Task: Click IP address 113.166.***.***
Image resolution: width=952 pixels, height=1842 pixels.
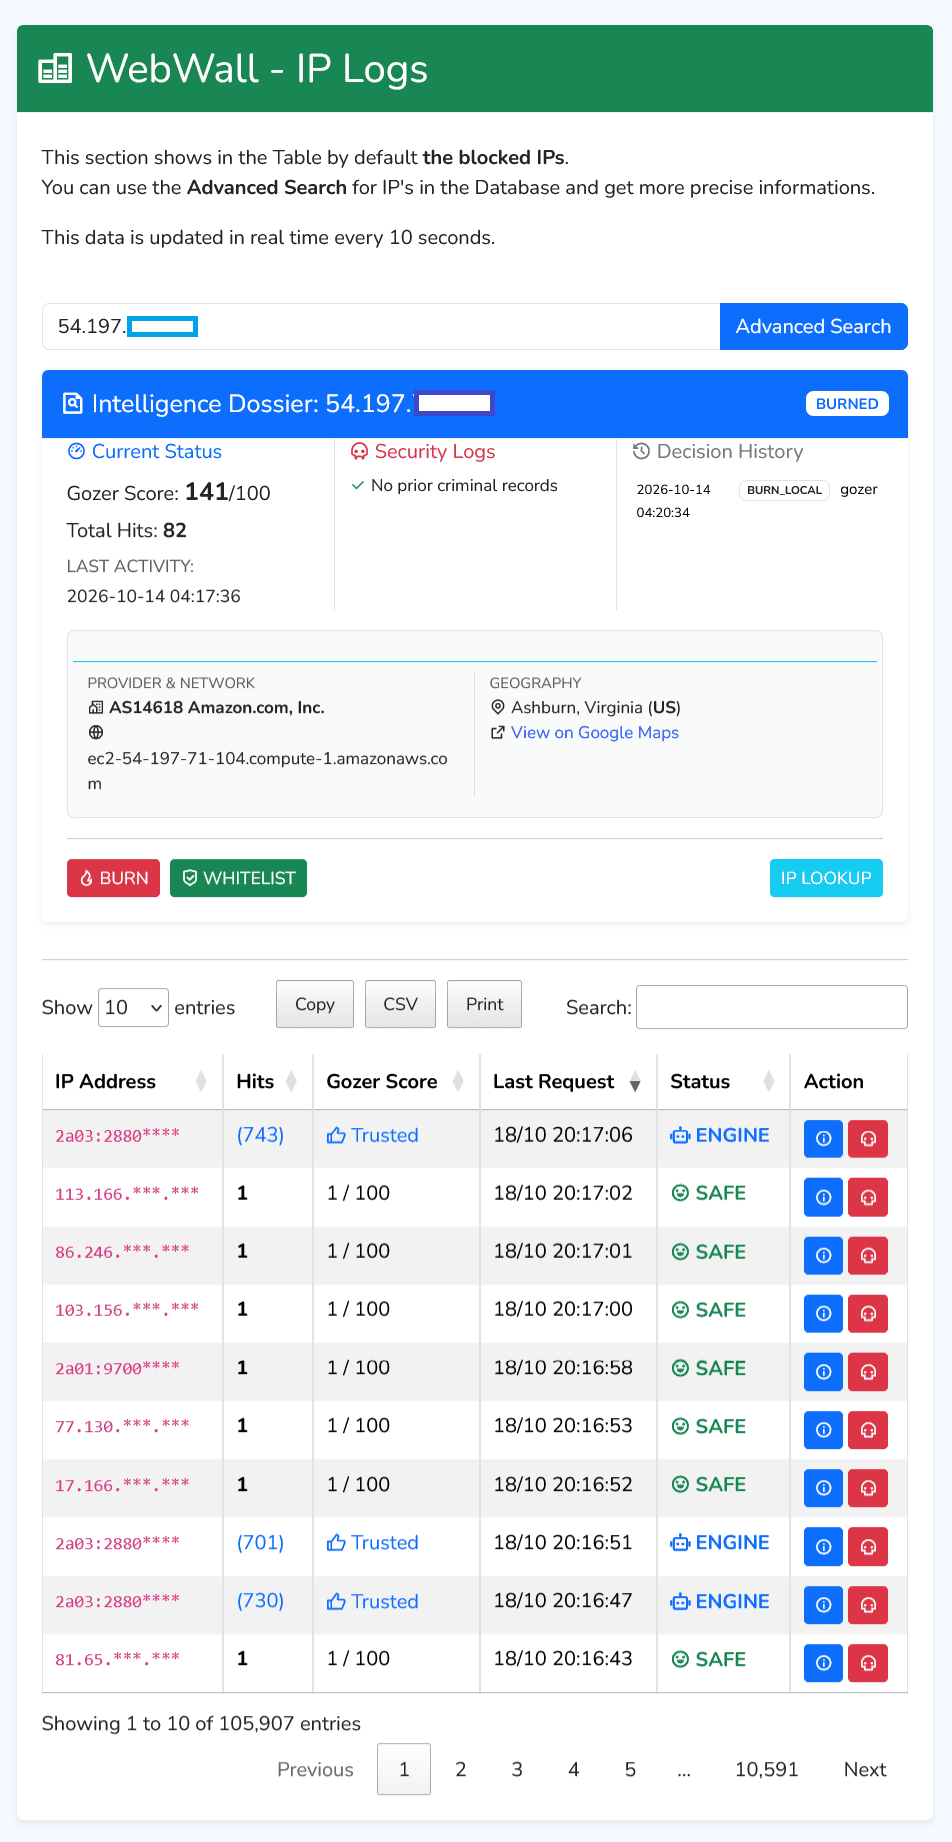Action: pos(127,1193)
